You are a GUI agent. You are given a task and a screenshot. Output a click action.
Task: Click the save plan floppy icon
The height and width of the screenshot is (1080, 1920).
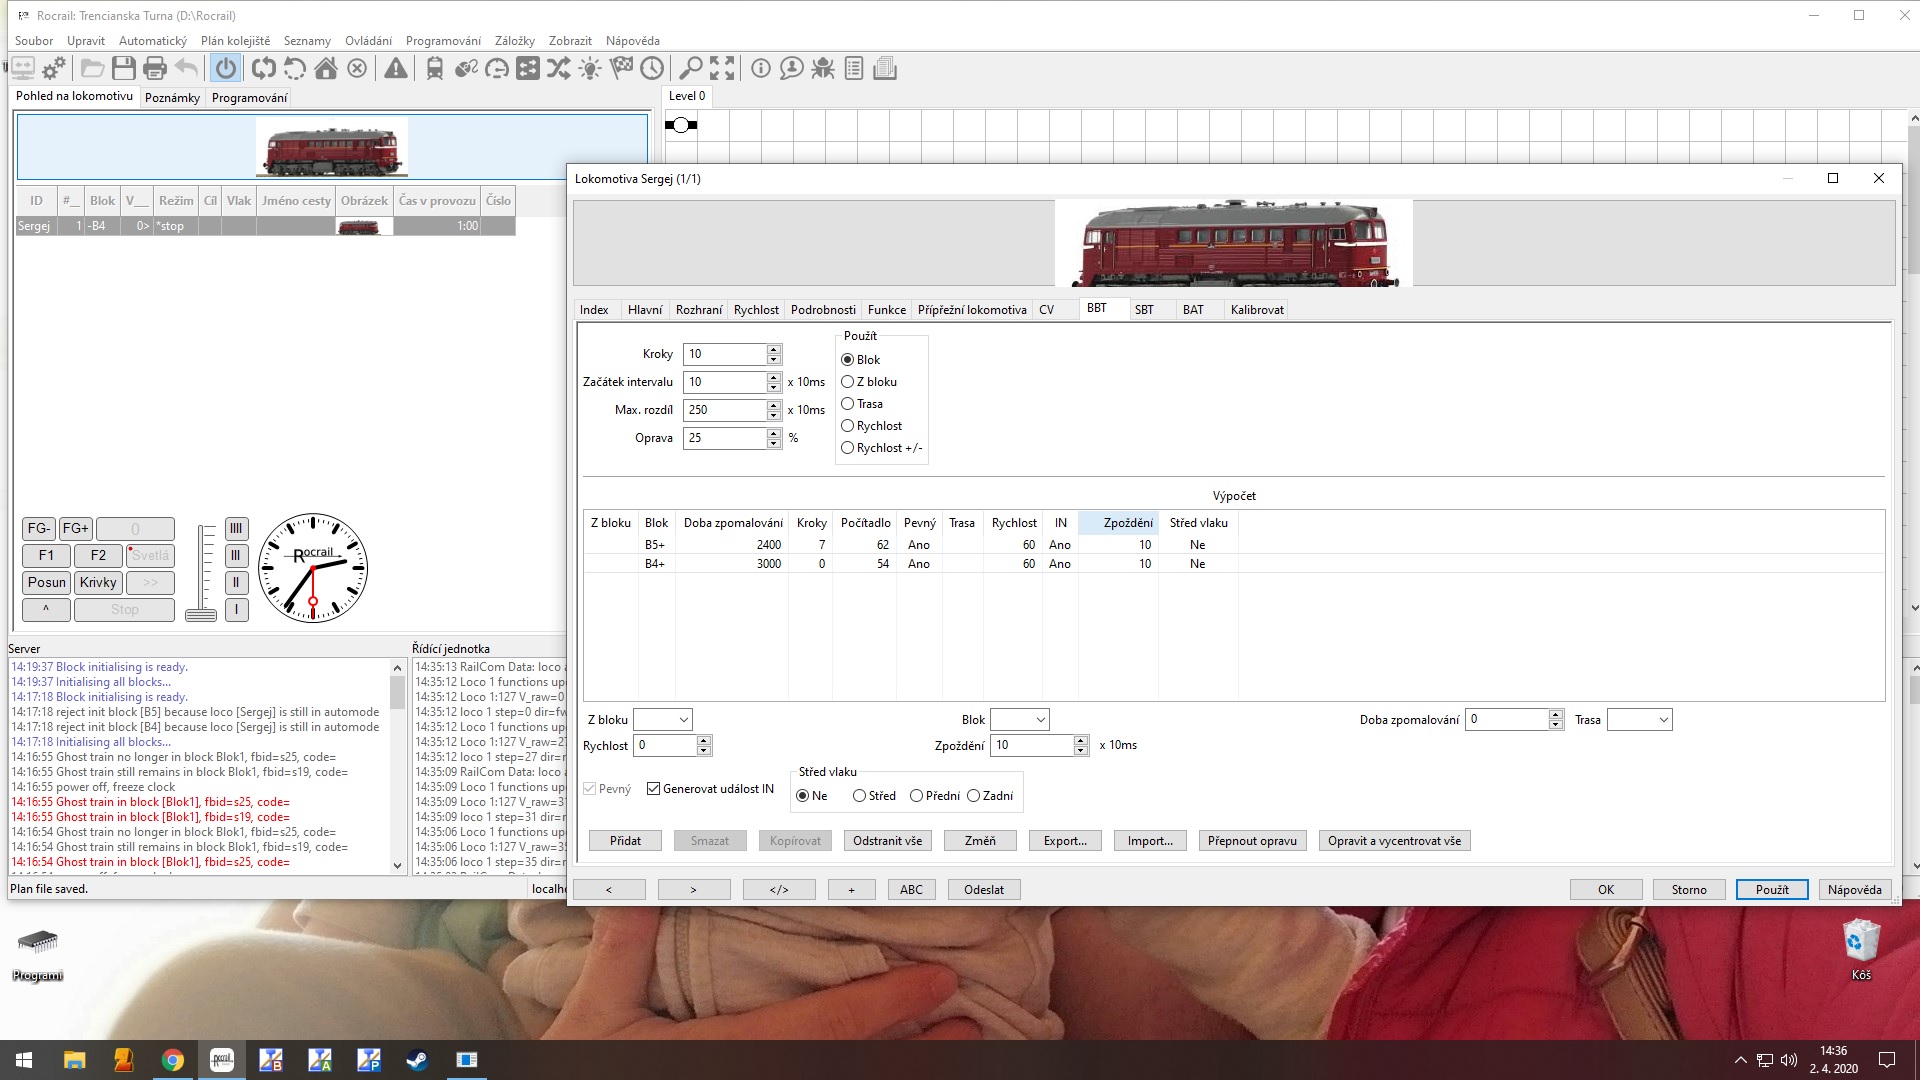[x=124, y=68]
